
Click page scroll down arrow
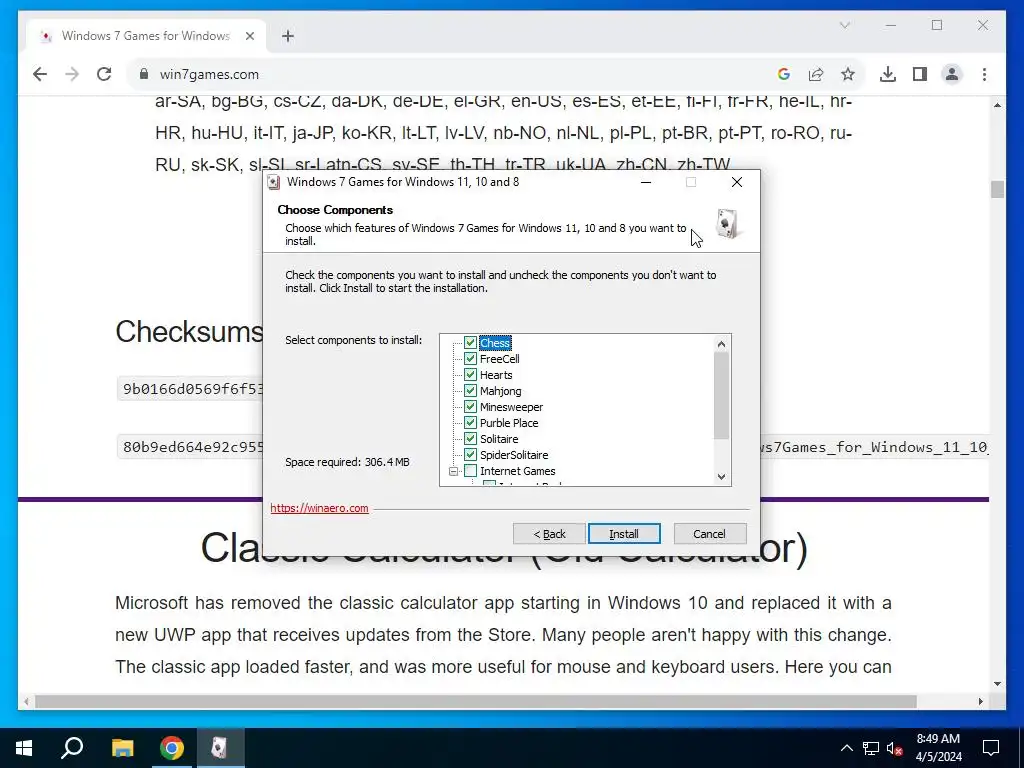(997, 684)
